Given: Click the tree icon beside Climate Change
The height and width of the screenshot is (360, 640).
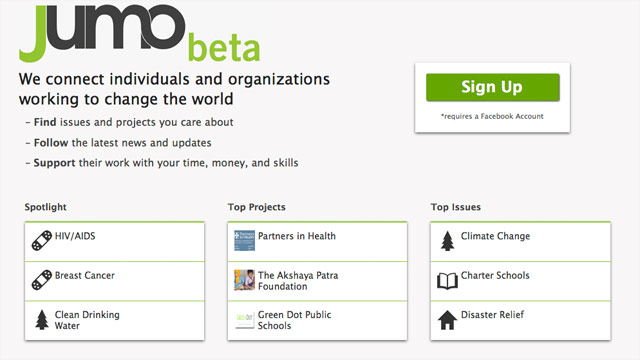Looking at the screenshot, I should pos(447,241).
